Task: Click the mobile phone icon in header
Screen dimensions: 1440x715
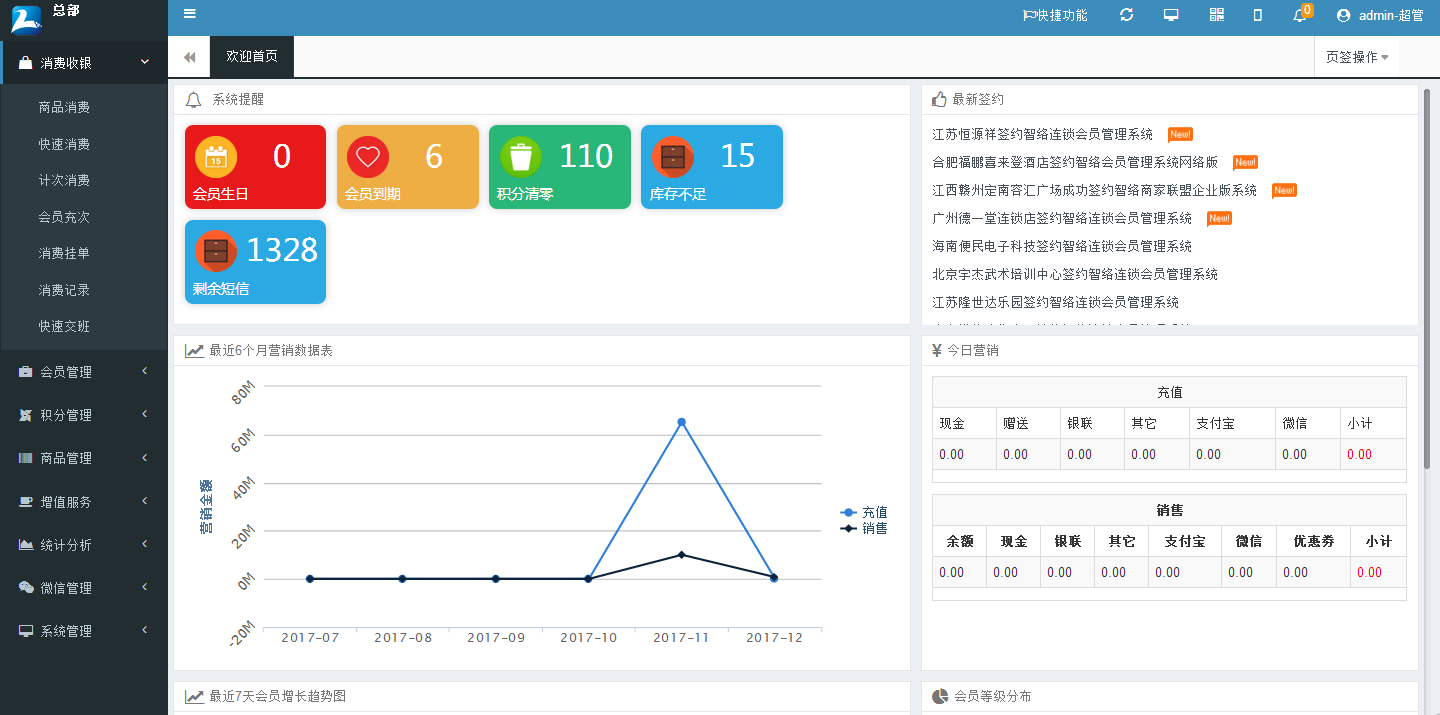Action: tap(1258, 15)
